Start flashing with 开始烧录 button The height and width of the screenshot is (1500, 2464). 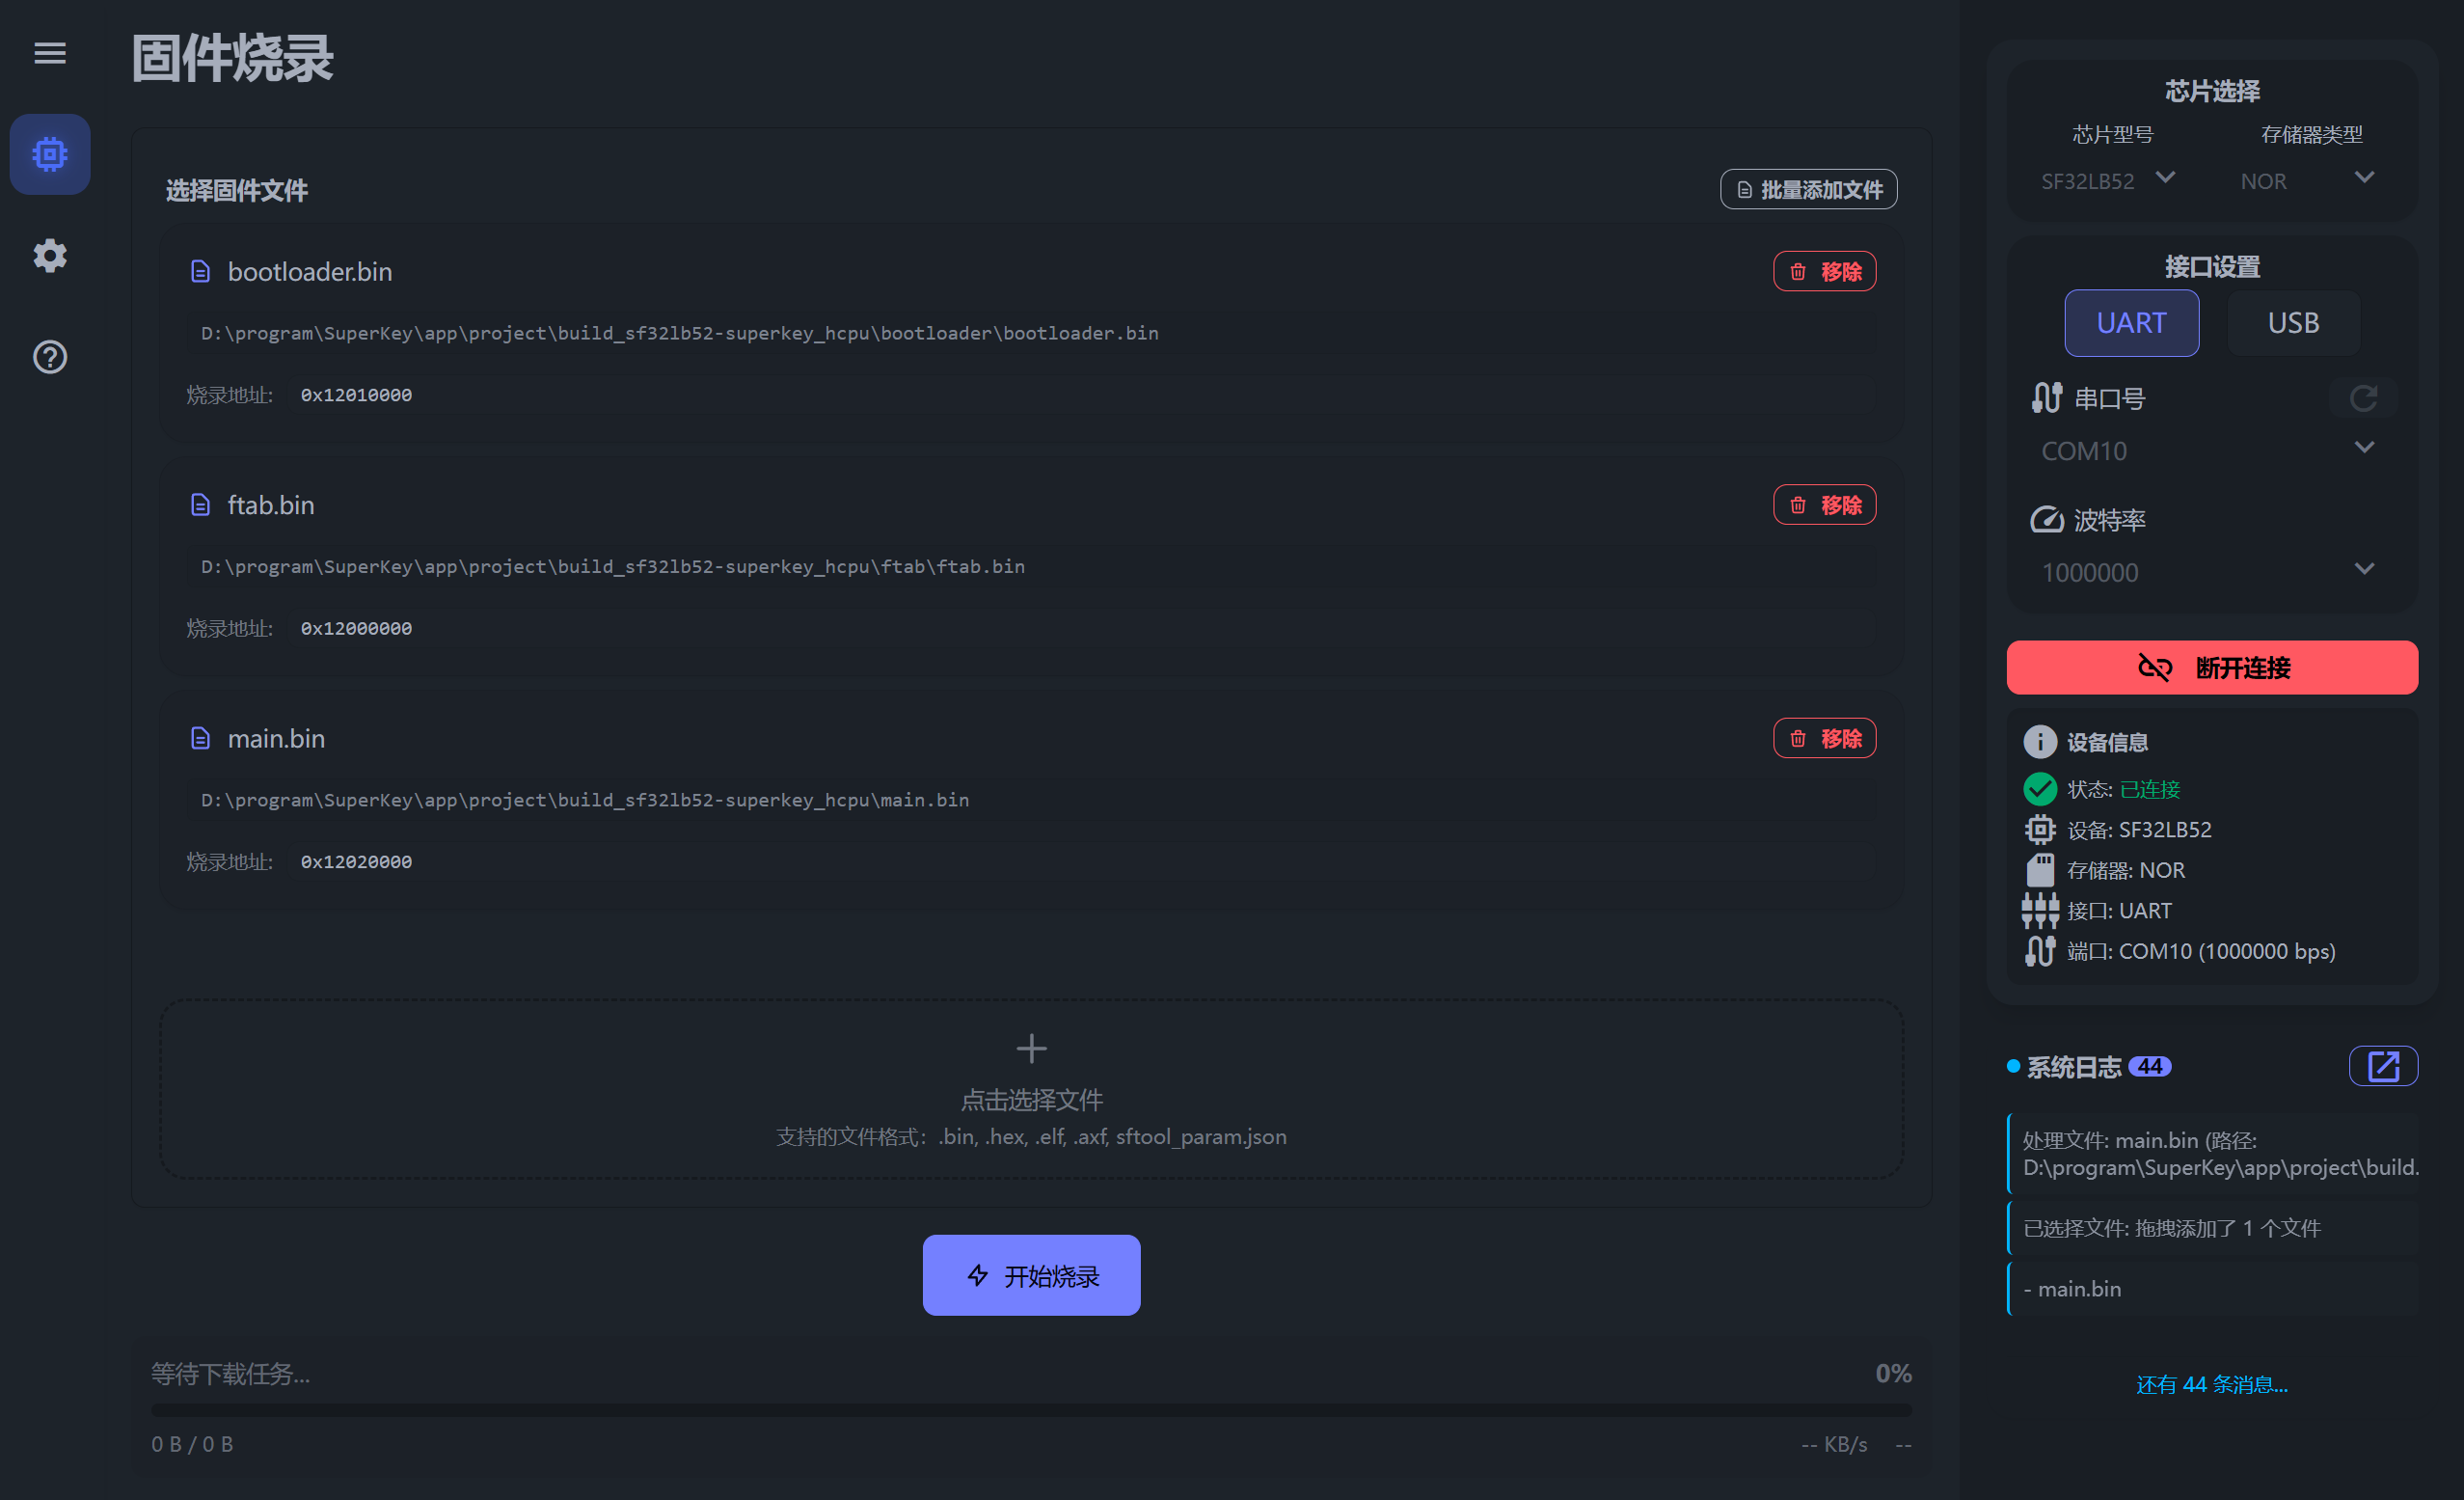pos(1031,1275)
